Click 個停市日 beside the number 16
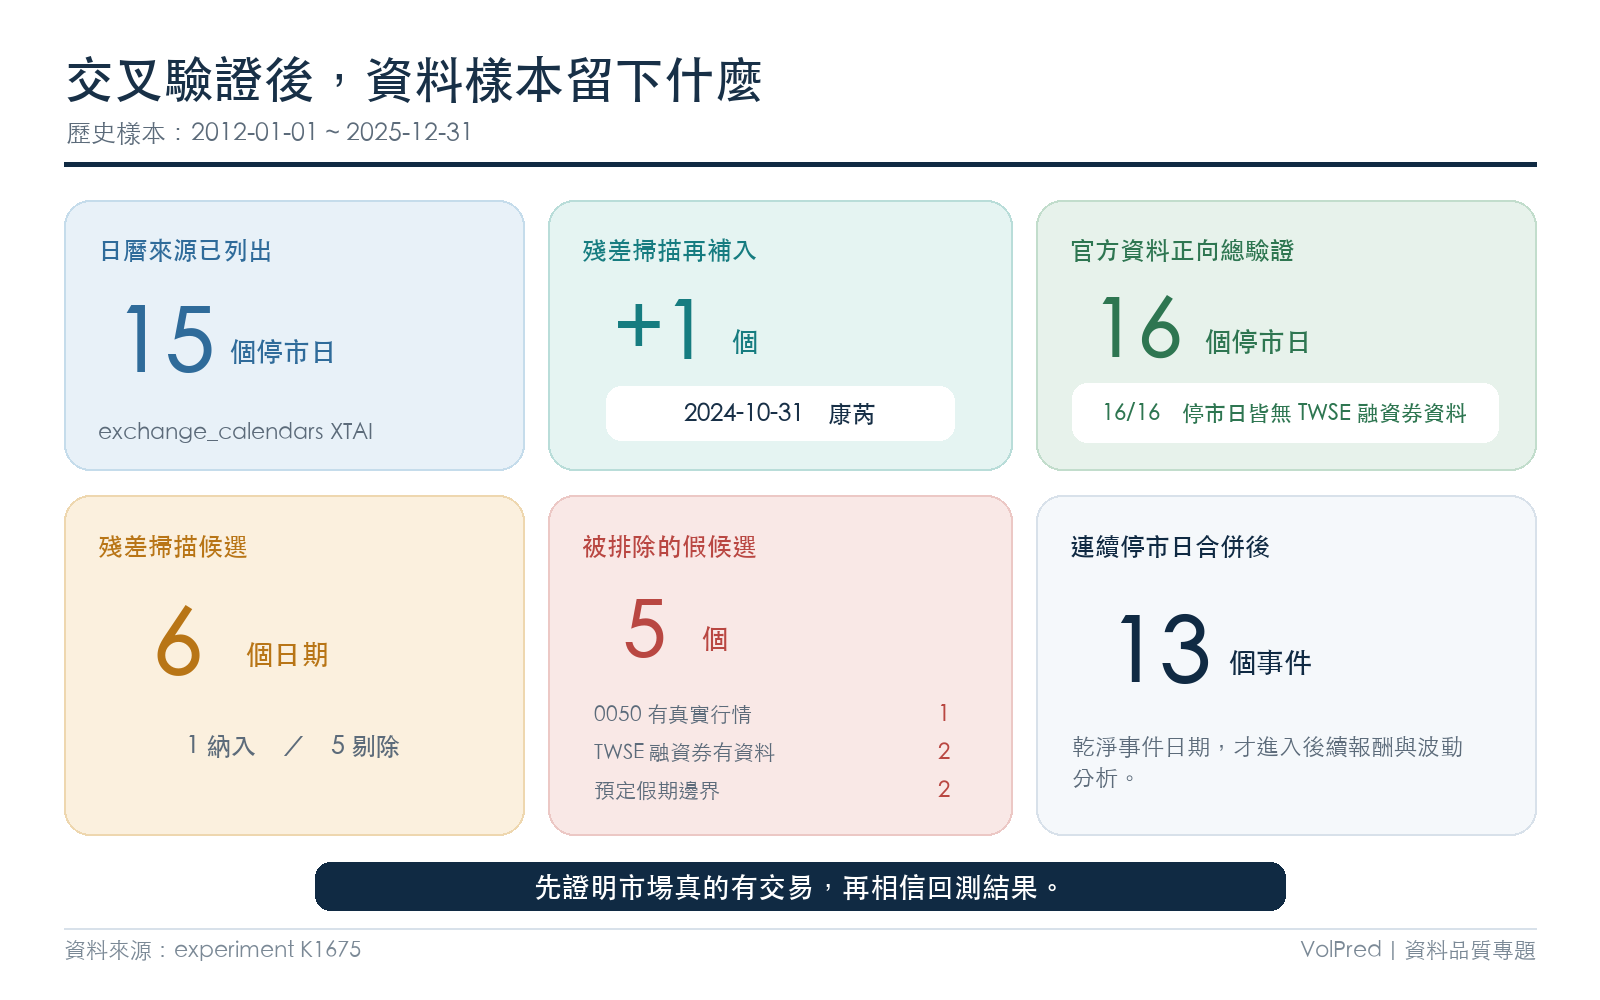 coord(1257,342)
